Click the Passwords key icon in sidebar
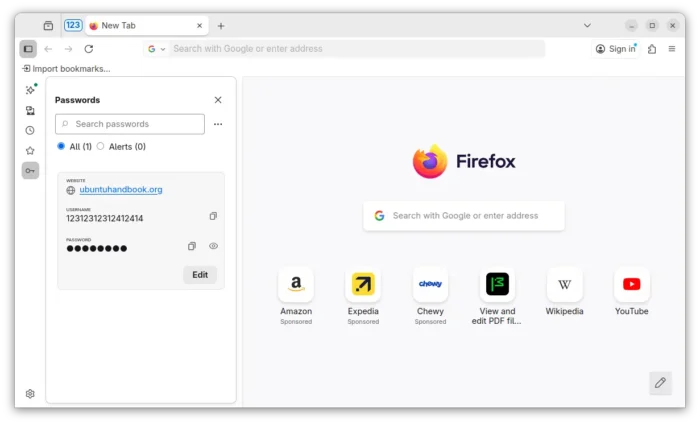This screenshot has width=700, height=424. [30, 171]
